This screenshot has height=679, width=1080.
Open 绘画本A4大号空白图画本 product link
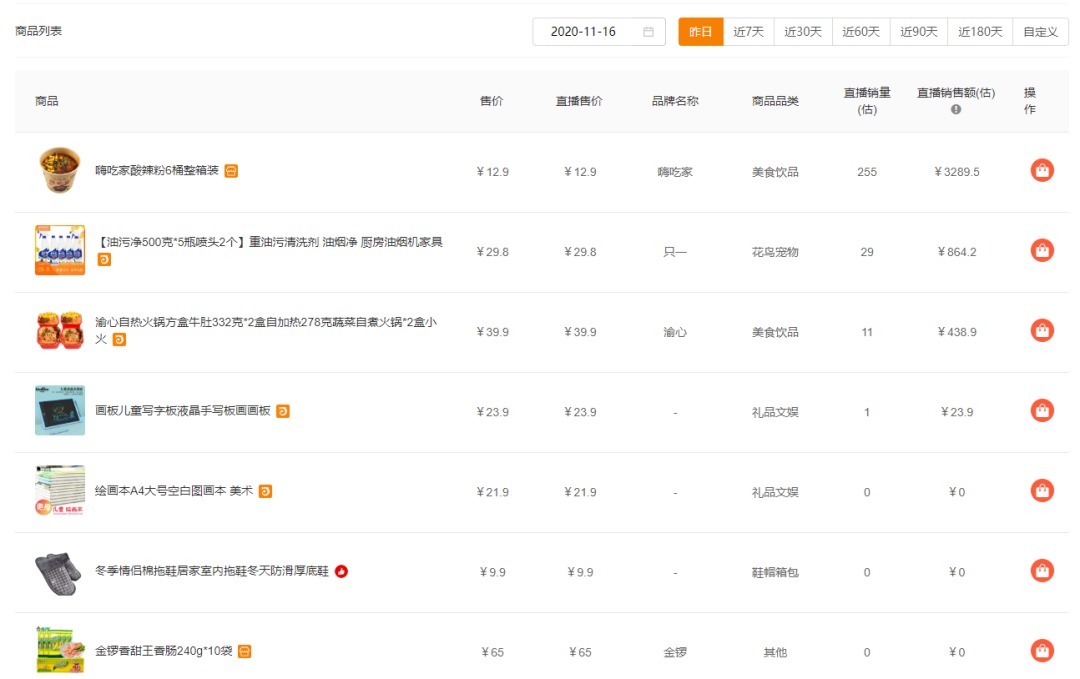[174, 491]
